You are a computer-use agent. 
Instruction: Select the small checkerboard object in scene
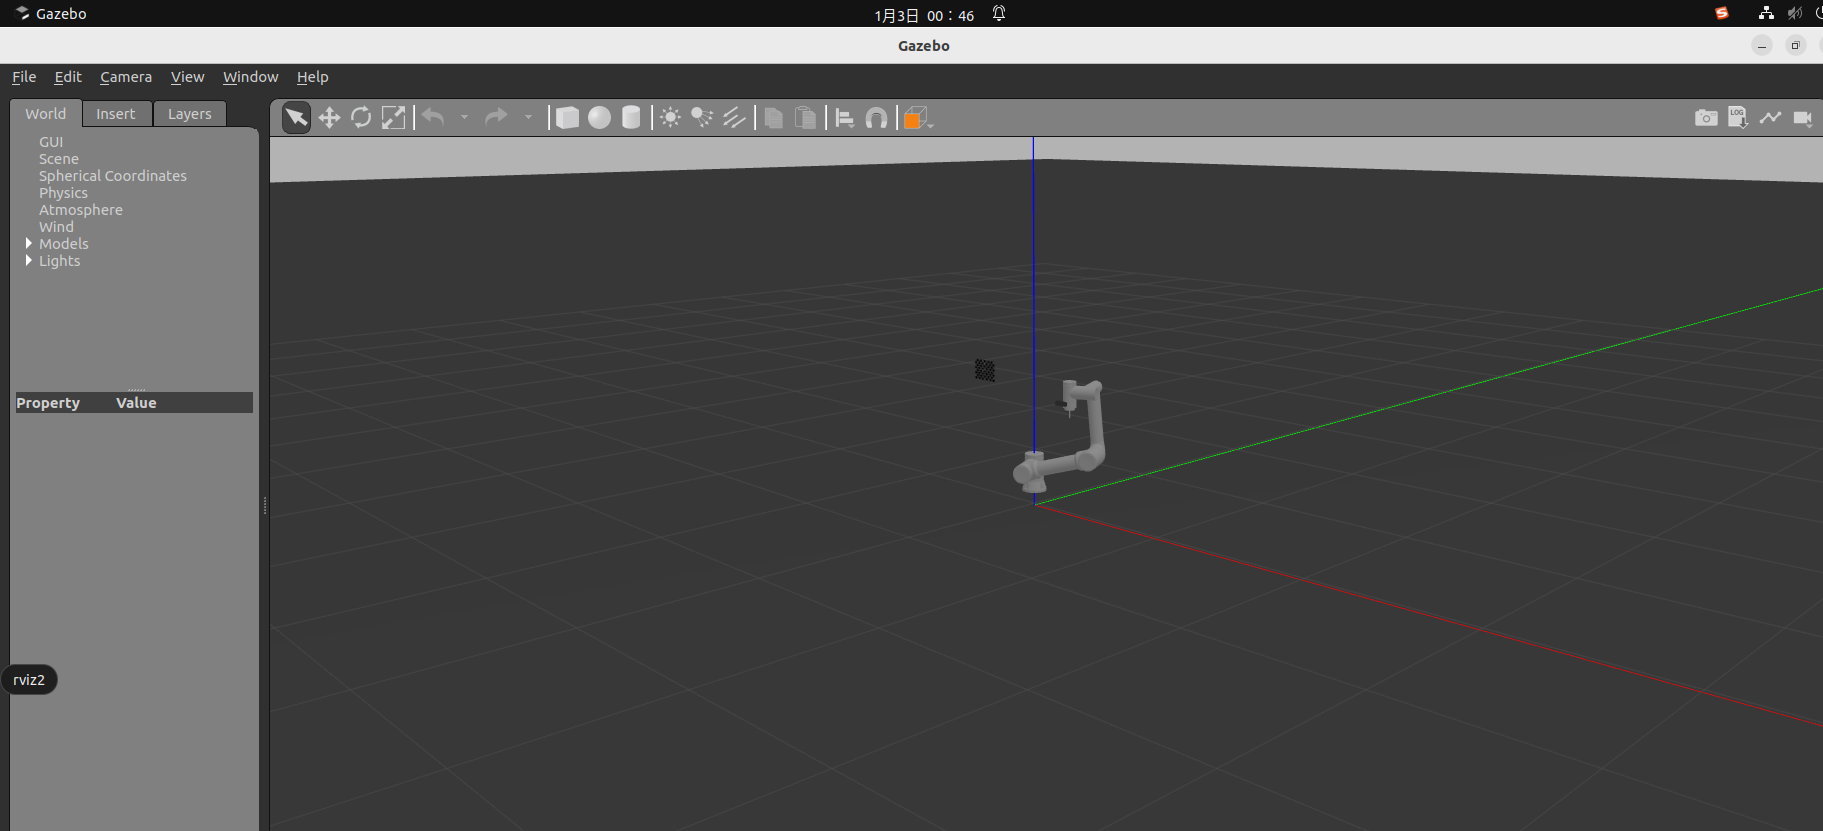click(985, 370)
